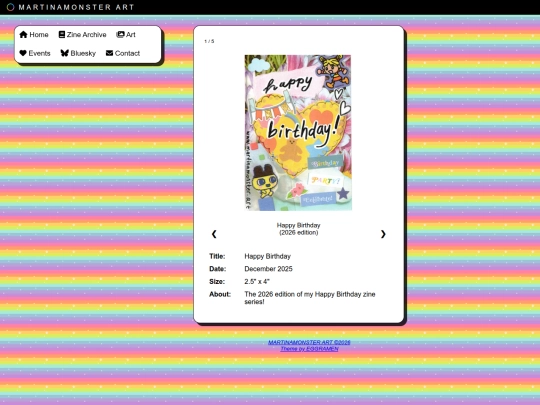
Task: Click the slide counter 1 / 5
Action: (x=209, y=41)
